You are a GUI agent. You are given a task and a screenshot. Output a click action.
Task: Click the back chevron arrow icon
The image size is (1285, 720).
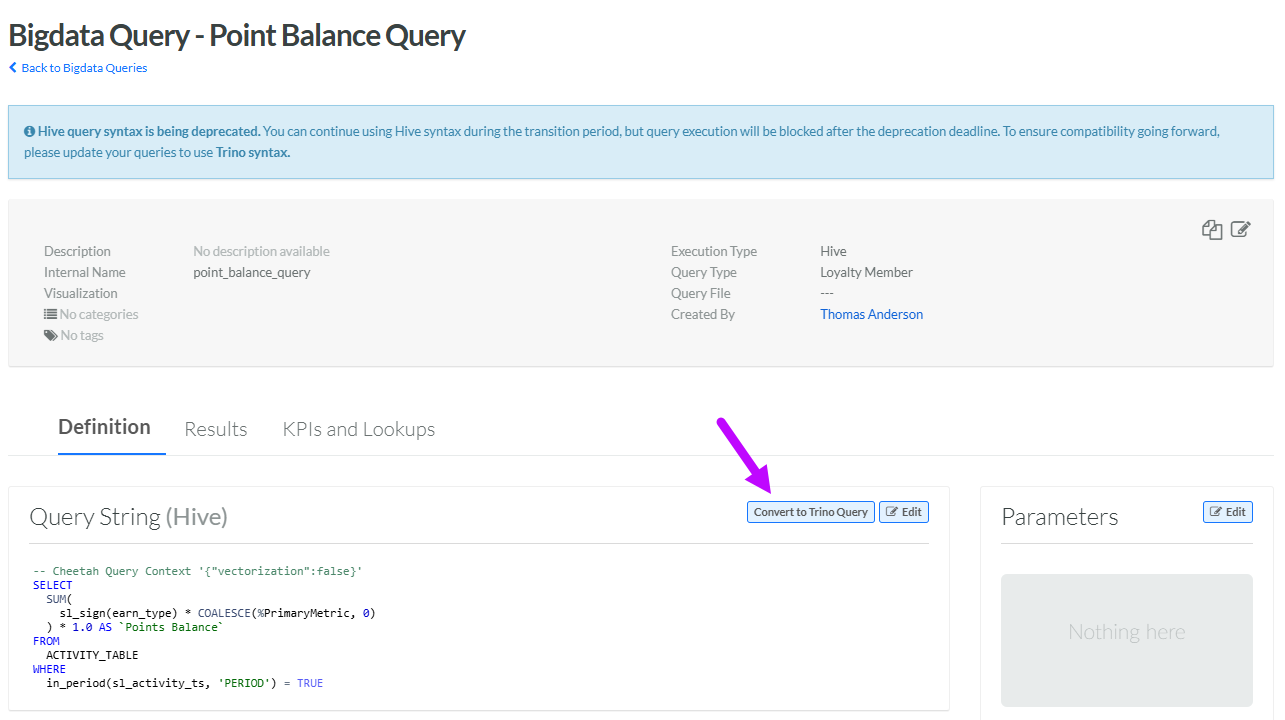click(x=13, y=68)
